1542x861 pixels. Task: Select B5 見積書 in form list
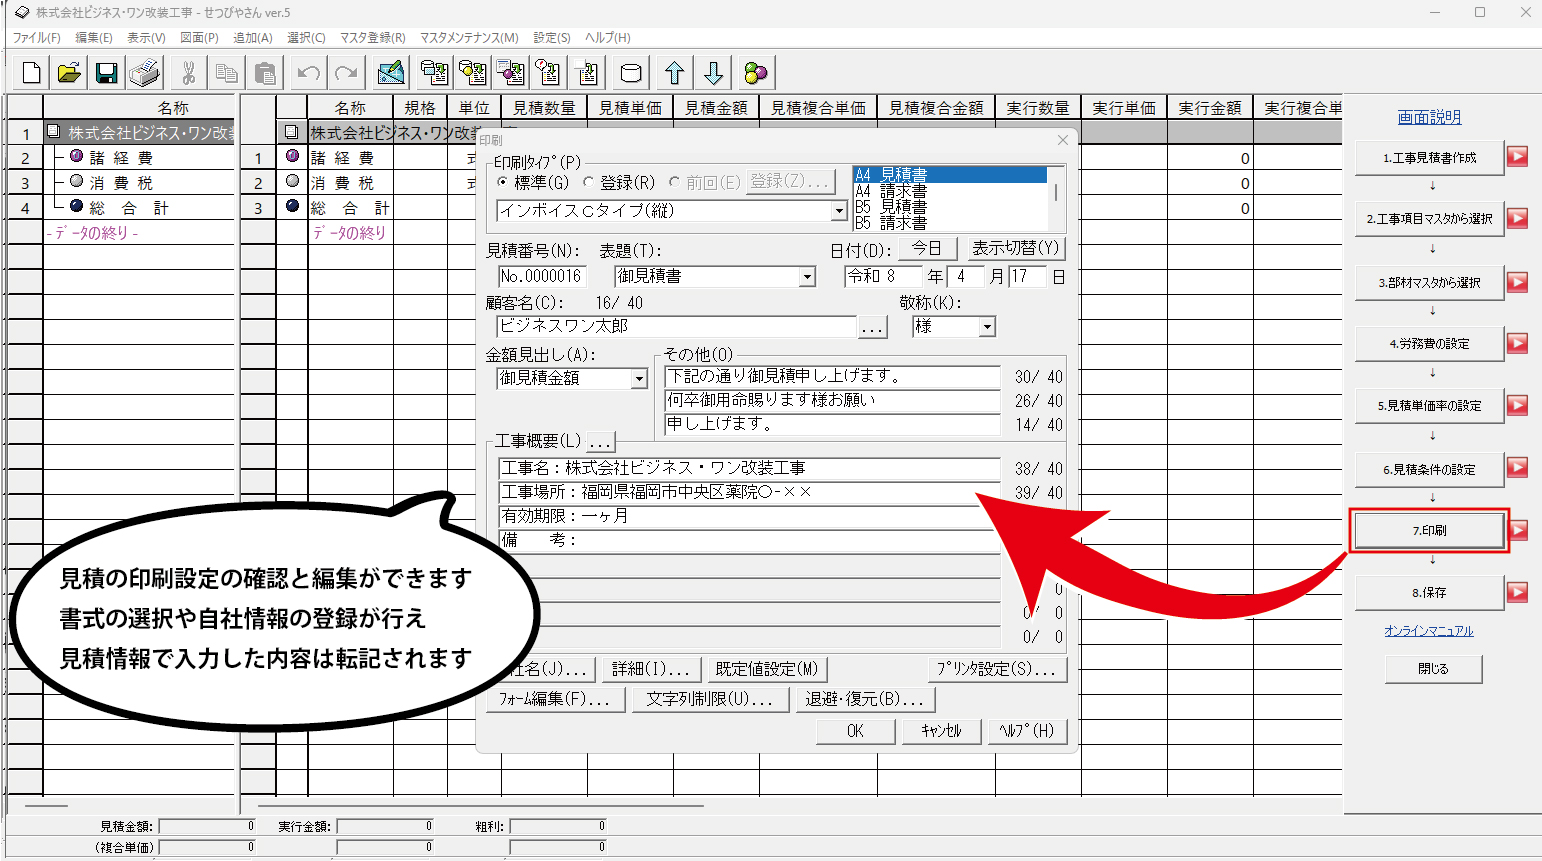coord(950,207)
